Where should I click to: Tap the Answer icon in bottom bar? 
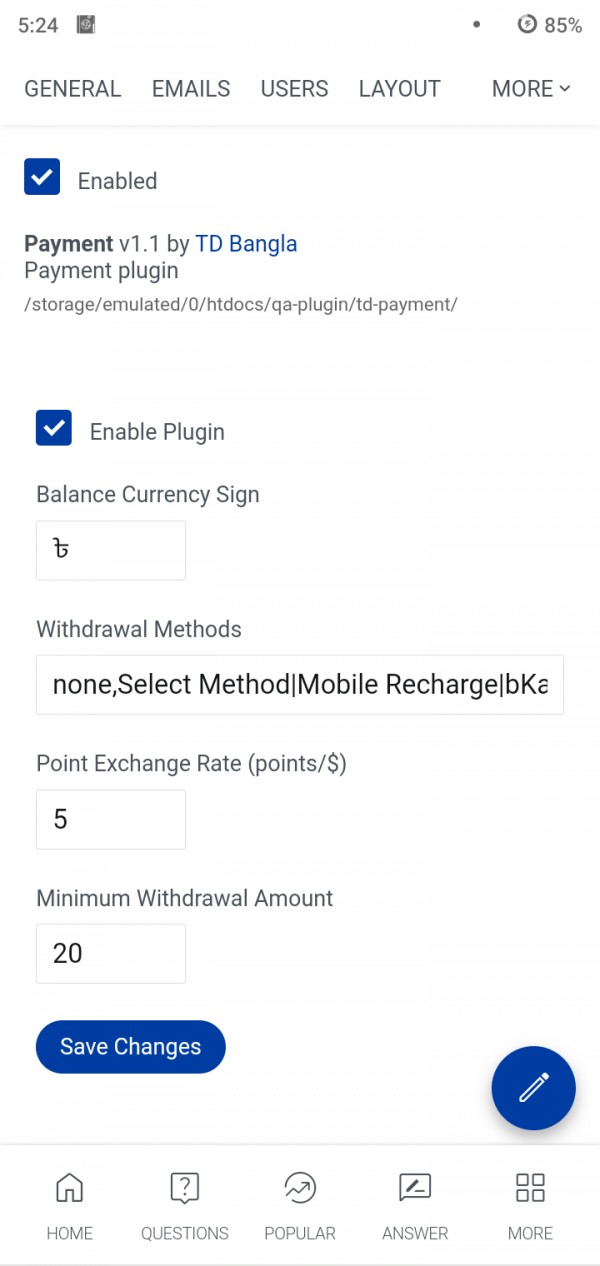[415, 1188]
